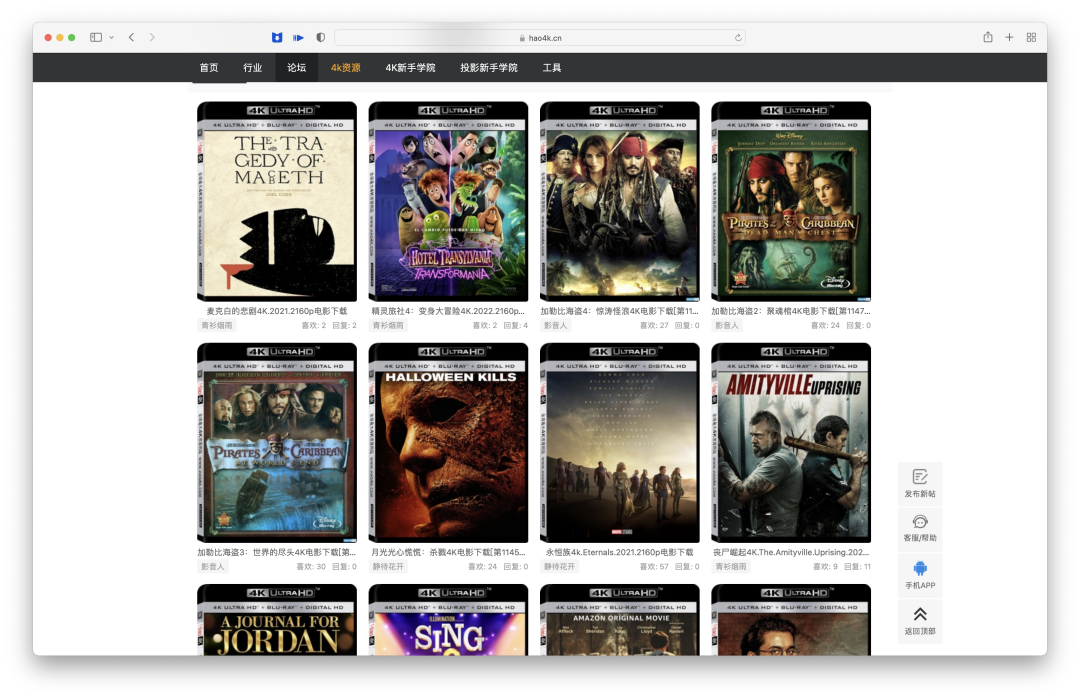Click the 返回顶部 back-to-top icon
Image resolution: width=1080 pixels, height=699 pixels.
pyautogui.click(x=920, y=614)
